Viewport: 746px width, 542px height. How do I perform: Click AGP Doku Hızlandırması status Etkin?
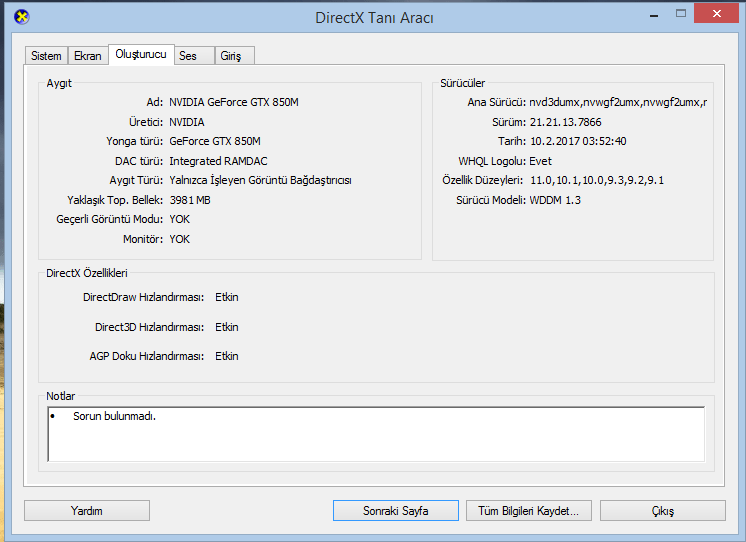(226, 356)
